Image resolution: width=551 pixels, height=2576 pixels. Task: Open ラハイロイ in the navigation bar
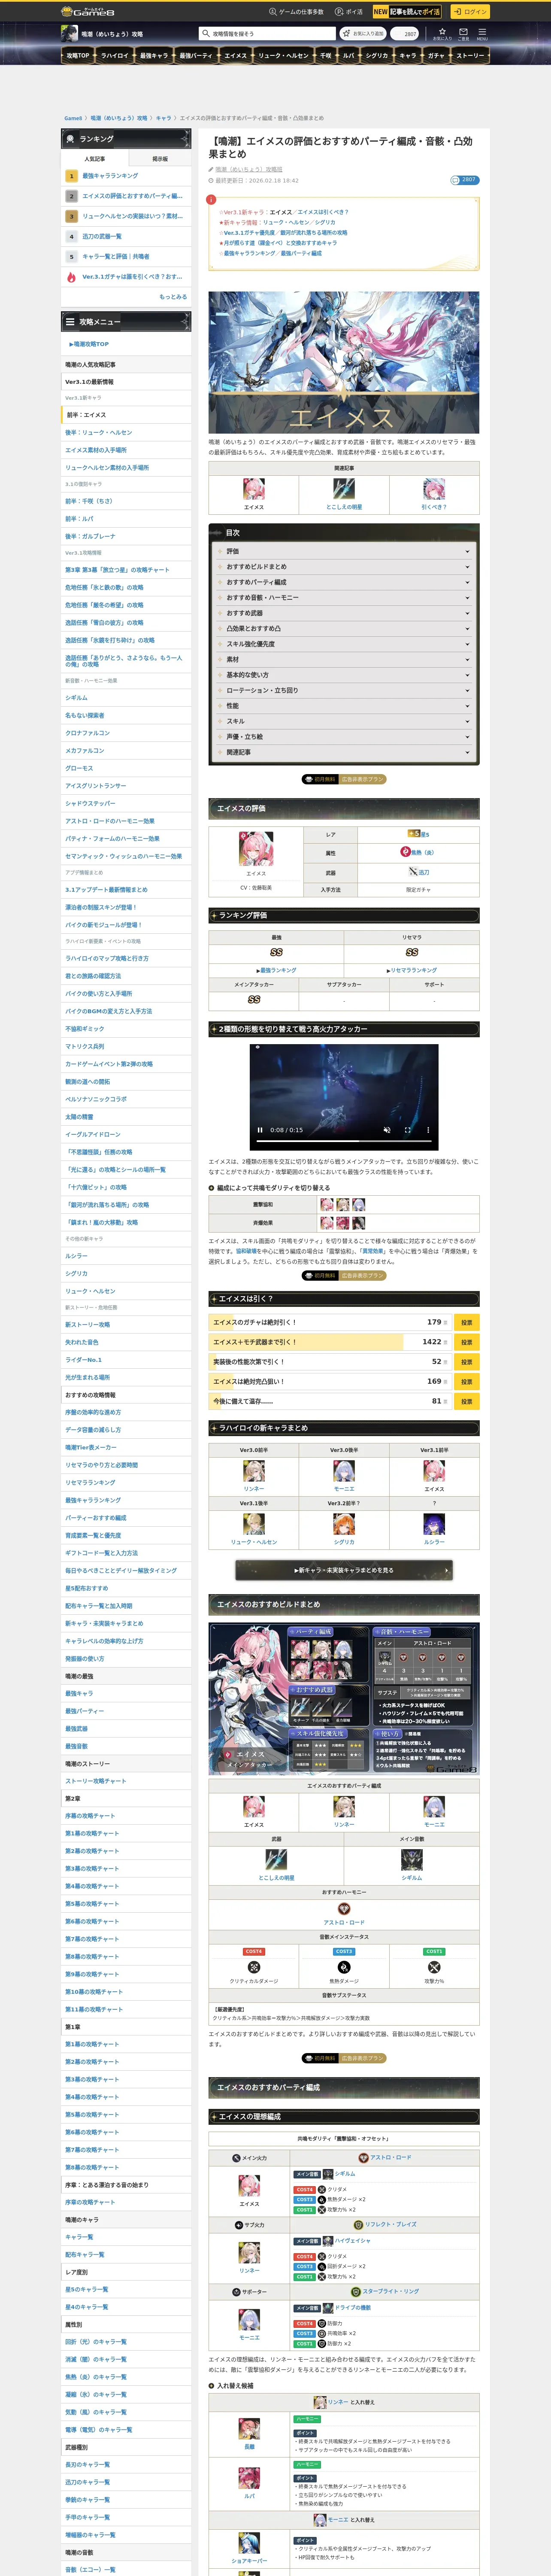tap(115, 56)
